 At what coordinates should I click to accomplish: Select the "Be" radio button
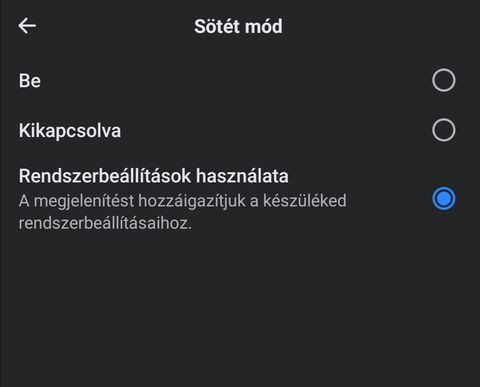444,80
